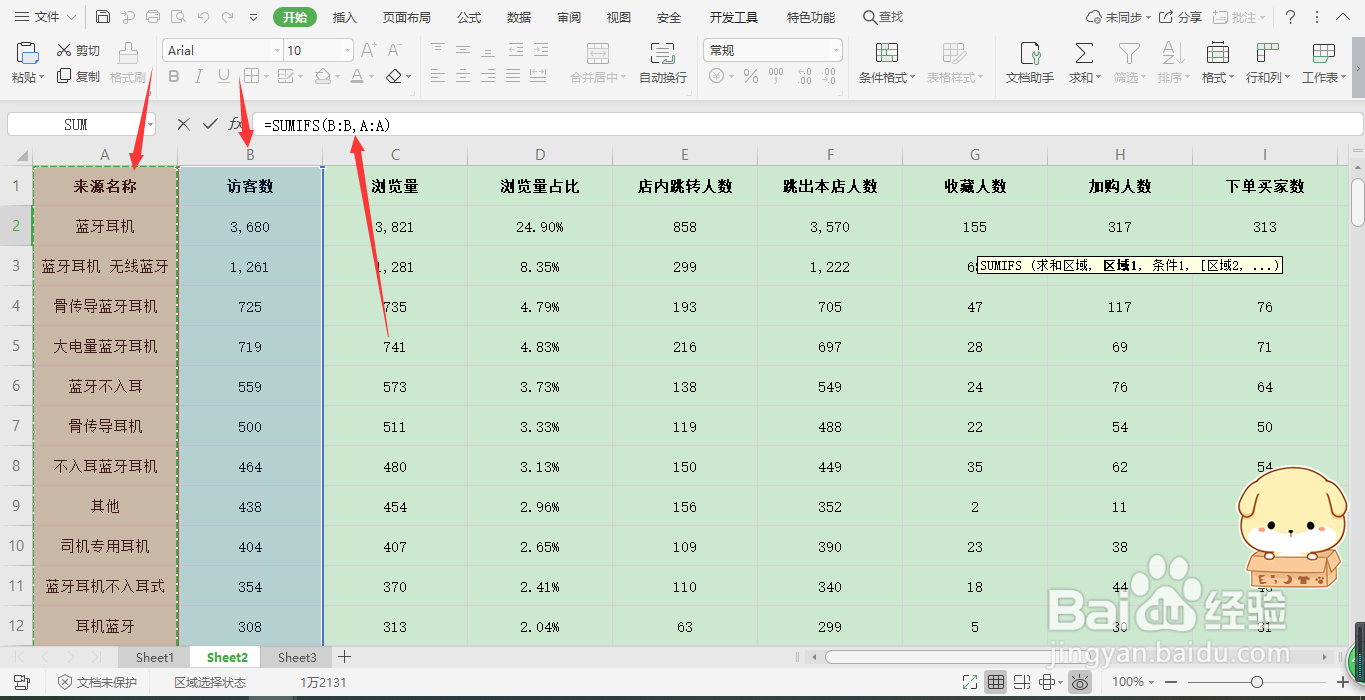Viewport: 1365px width, 700px height.
Task: Open the Font name dropdown (Arial)
Action: tap(277, 51)
